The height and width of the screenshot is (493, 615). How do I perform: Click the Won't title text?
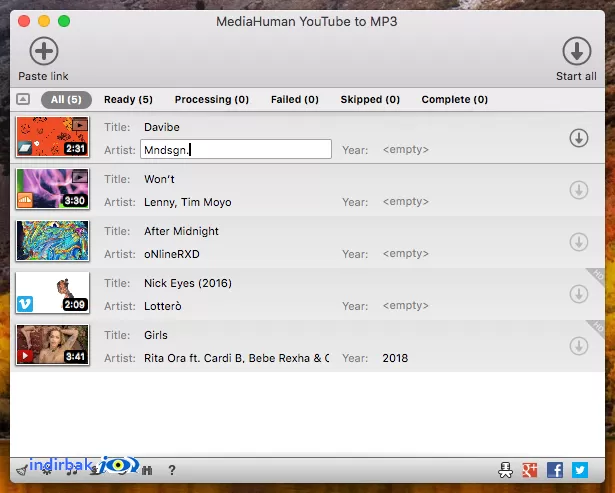click(159, 179)
